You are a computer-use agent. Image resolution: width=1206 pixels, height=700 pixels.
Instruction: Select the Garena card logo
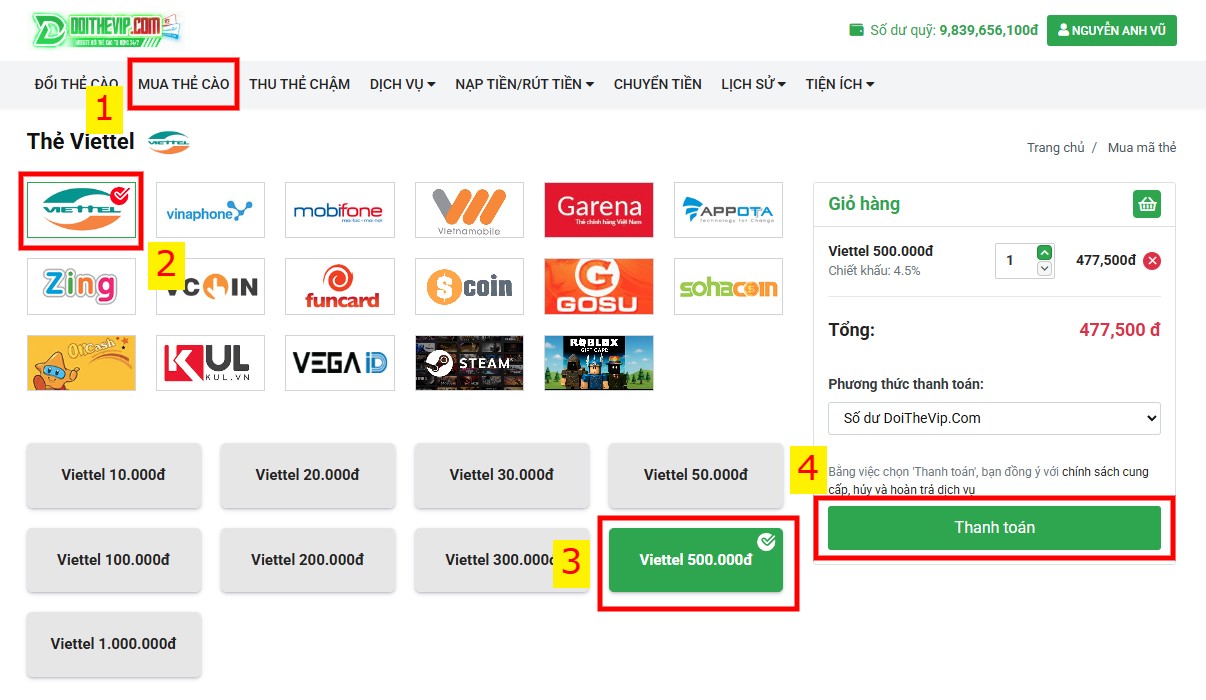point(599,210)
